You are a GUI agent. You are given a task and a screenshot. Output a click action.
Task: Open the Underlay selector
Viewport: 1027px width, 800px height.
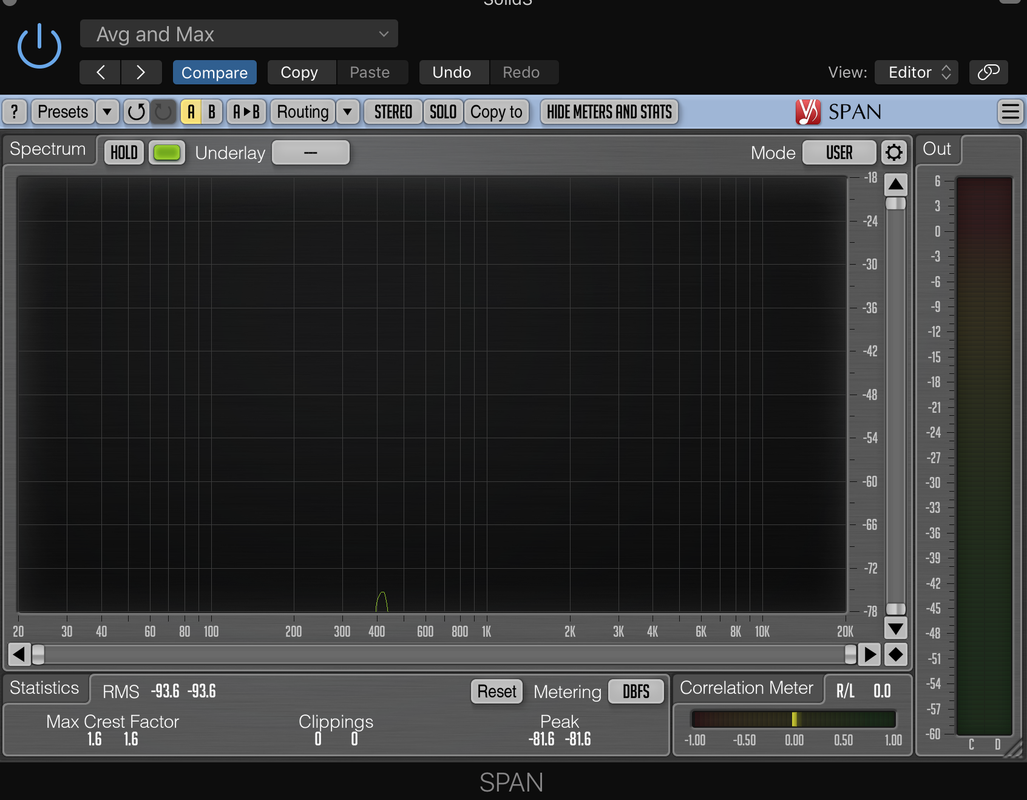pyautogui.click(x=310, y=153)
